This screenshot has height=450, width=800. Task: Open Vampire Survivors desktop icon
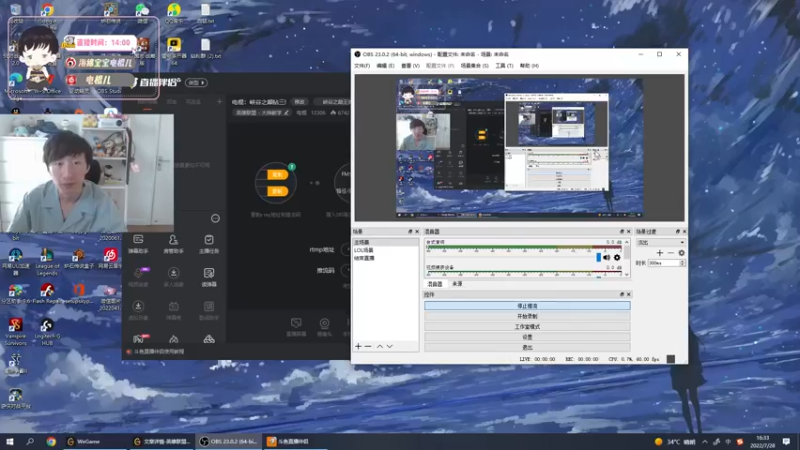click(15, 332)
